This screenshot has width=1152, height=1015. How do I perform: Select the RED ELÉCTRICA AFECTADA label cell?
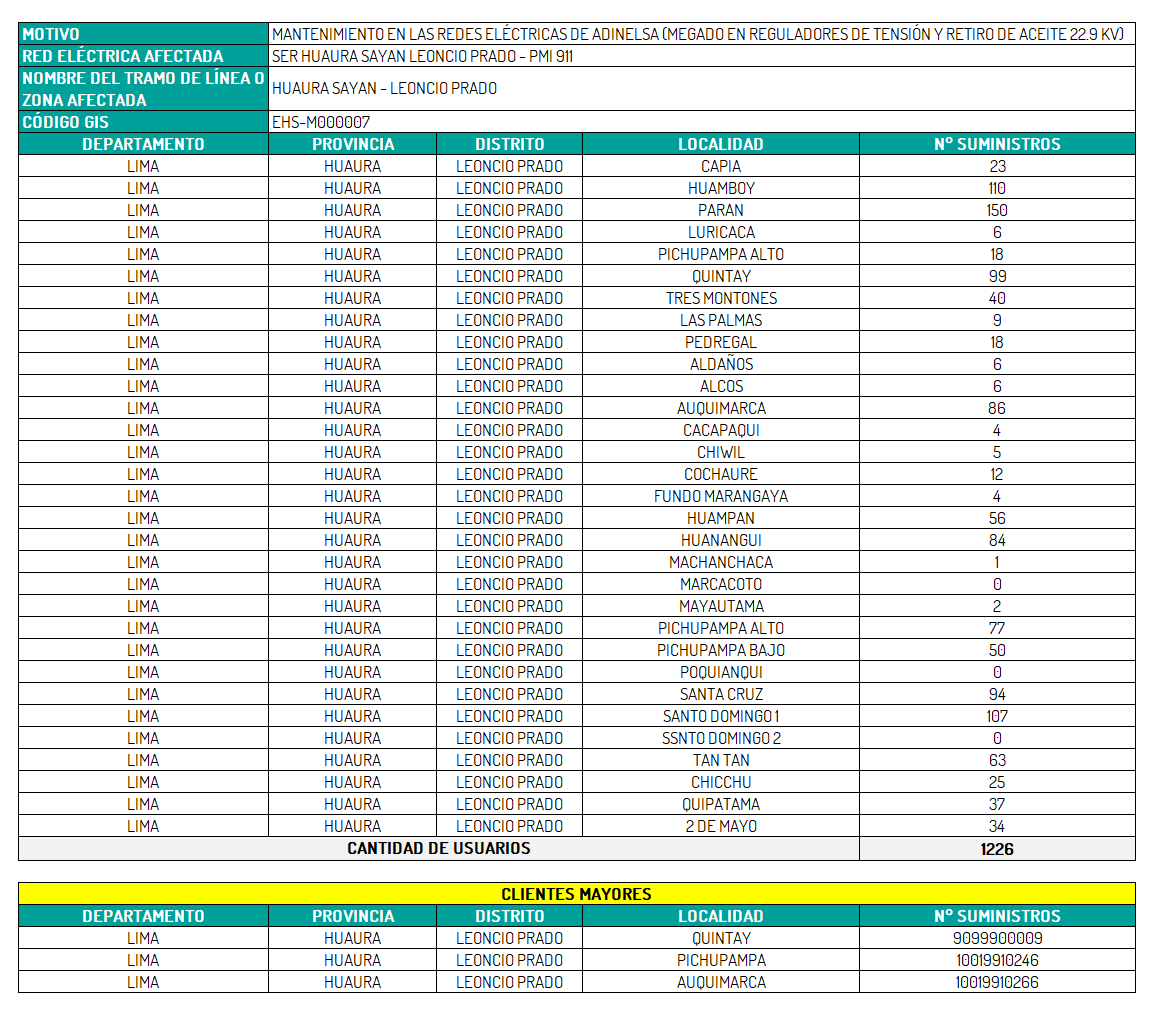point(143,56)
